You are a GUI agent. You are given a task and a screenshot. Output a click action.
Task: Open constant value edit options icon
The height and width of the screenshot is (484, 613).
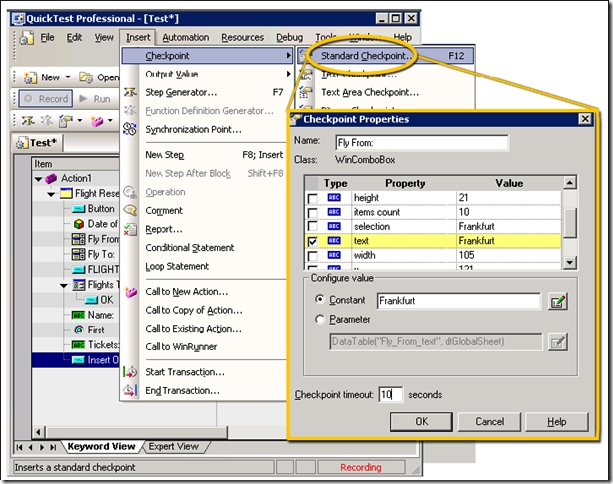click(x=557, y=301)
